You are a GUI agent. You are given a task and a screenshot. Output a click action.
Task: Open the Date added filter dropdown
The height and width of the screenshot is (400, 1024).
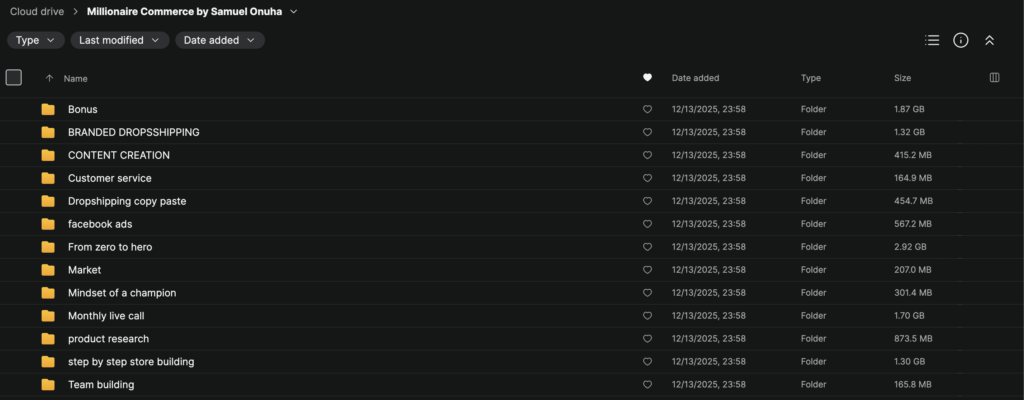pyautogui.click(x=219, y=41)
